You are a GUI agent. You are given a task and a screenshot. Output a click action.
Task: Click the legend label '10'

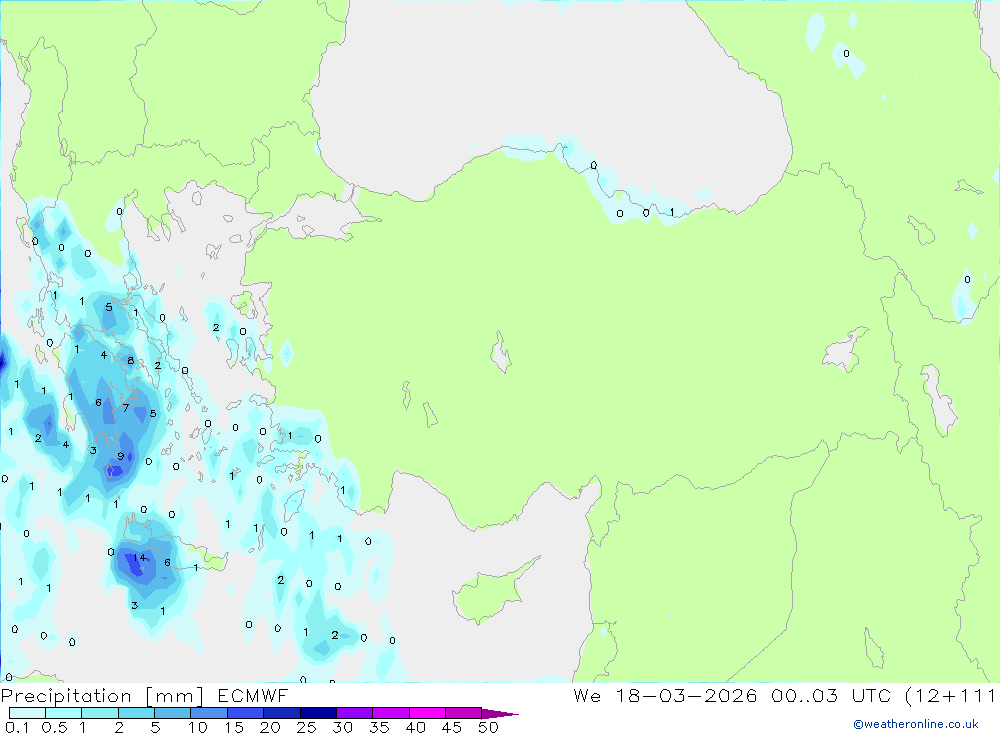click(x=197, y=727)
